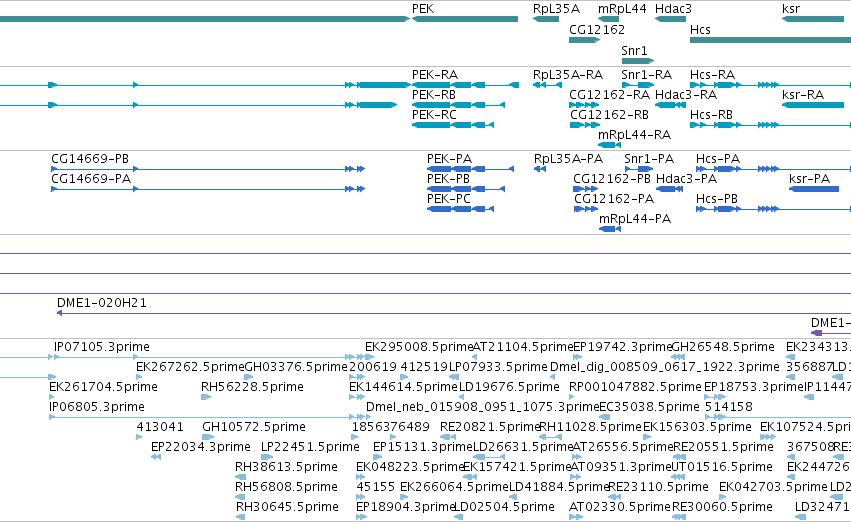This screenshot has height=522, width=851.
Task: Click the Snr1-PA protein label
Action: 649,158
